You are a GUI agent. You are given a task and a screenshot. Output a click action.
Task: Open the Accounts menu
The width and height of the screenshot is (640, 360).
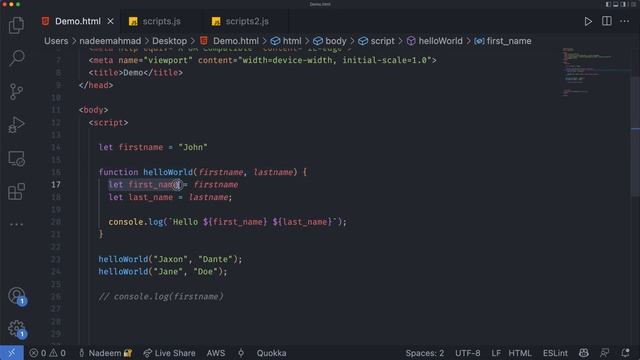[x=16, y=296]
